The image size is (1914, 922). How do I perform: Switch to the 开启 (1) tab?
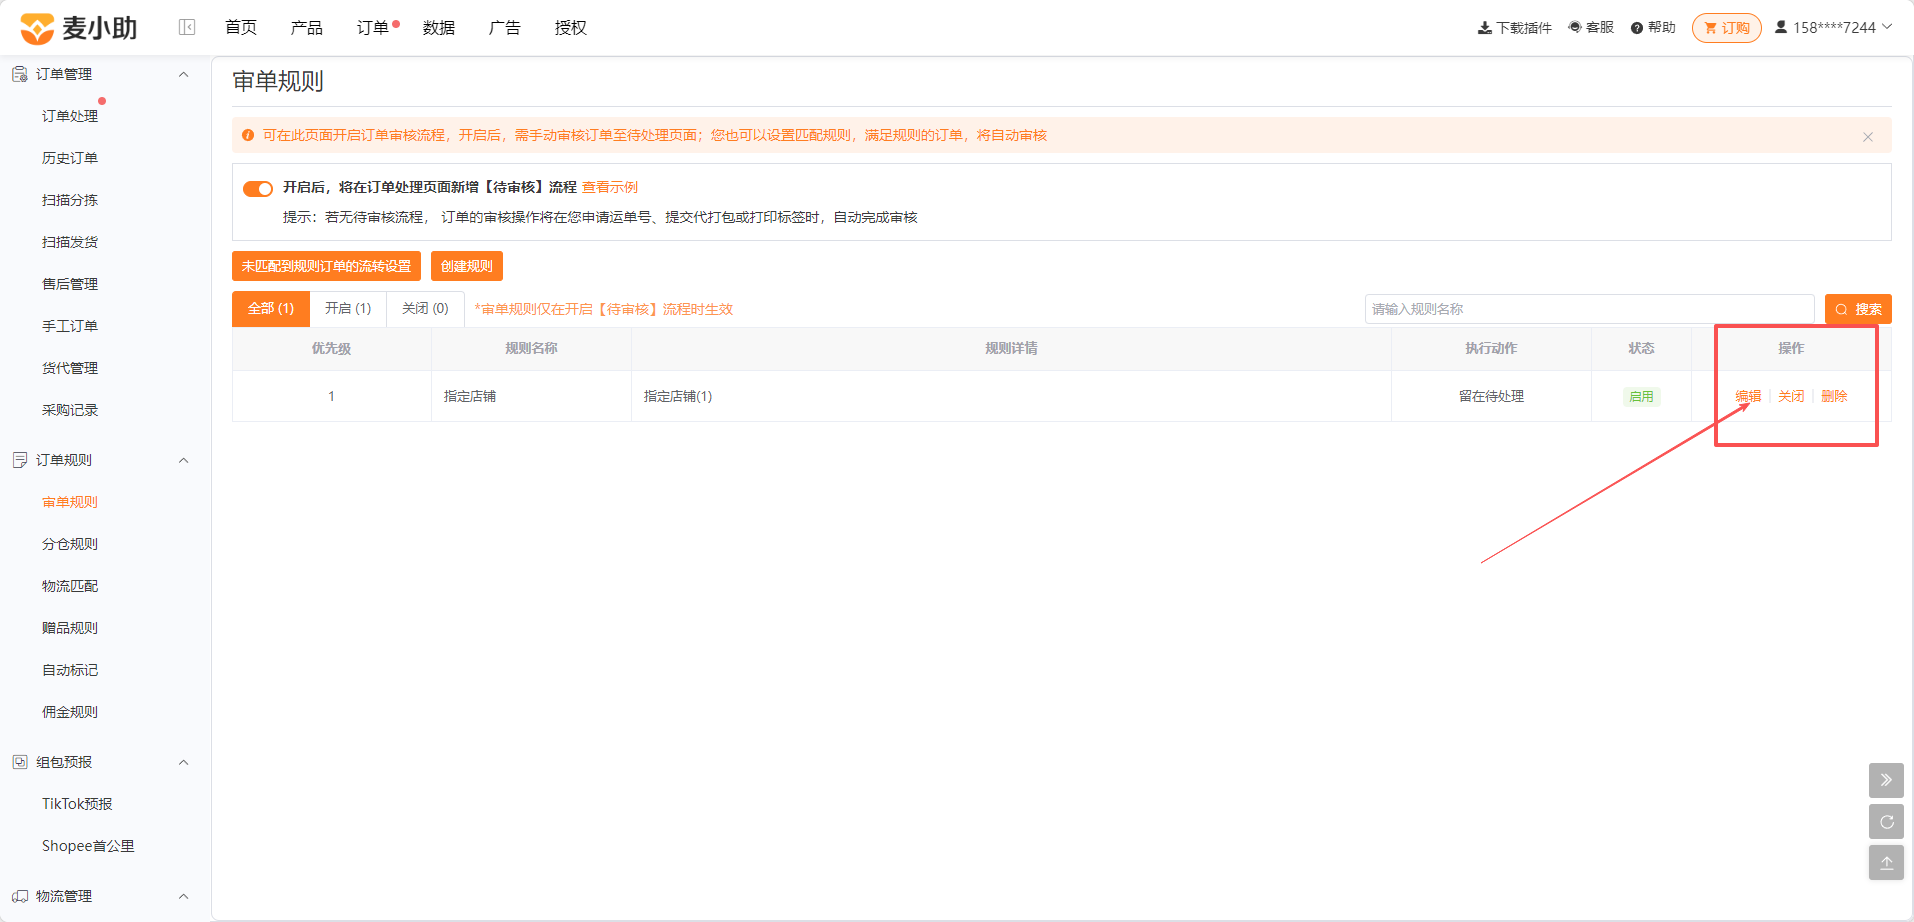pyautogui.click(x=348, y=309)
